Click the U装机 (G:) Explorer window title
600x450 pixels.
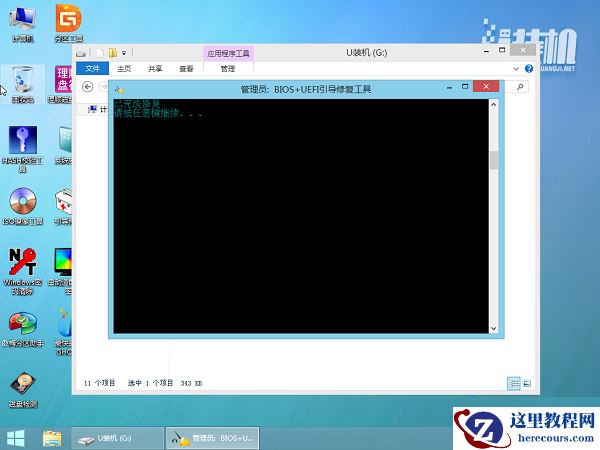click(367, 53)
